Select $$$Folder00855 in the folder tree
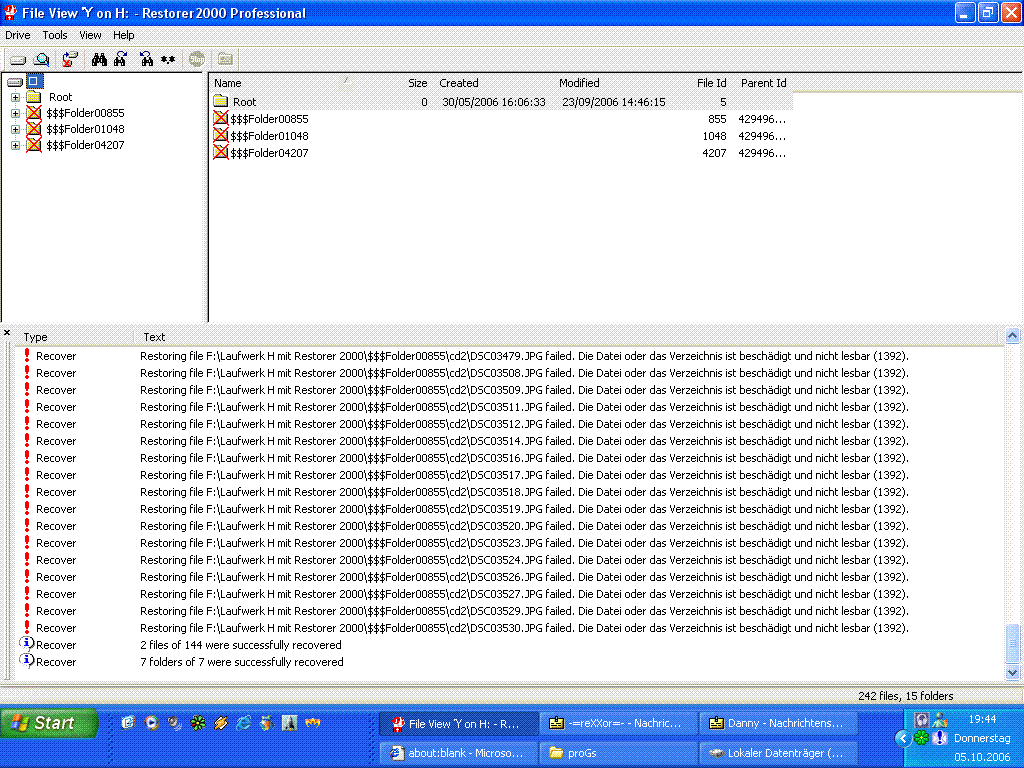The width and height of the screenshot is (1024, 768). 85,113
